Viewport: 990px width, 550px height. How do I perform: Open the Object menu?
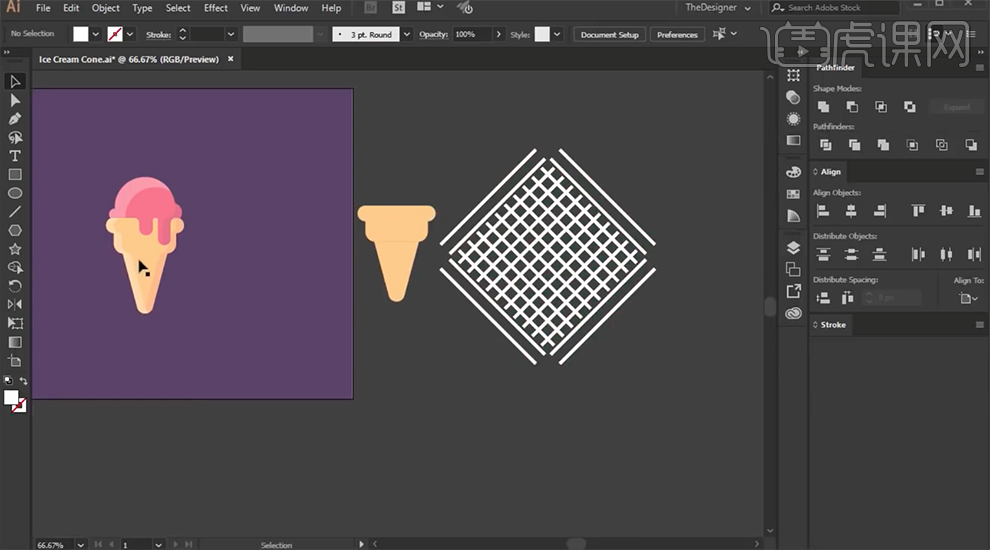[106, 8]
